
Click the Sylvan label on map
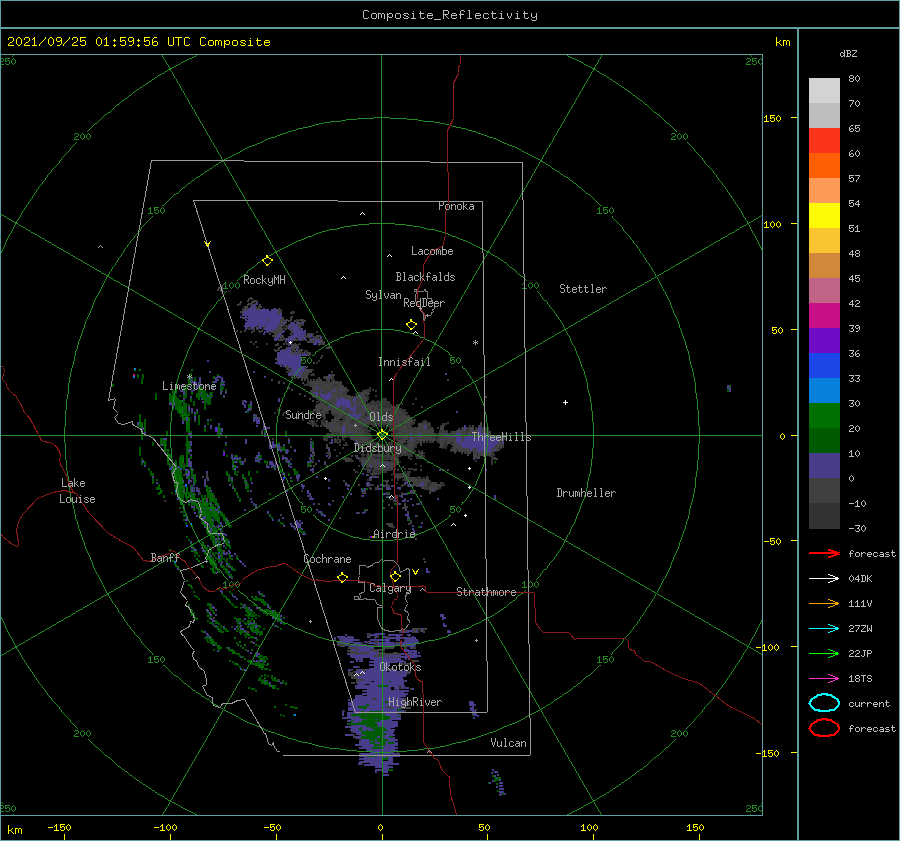[x=383, y=295]
